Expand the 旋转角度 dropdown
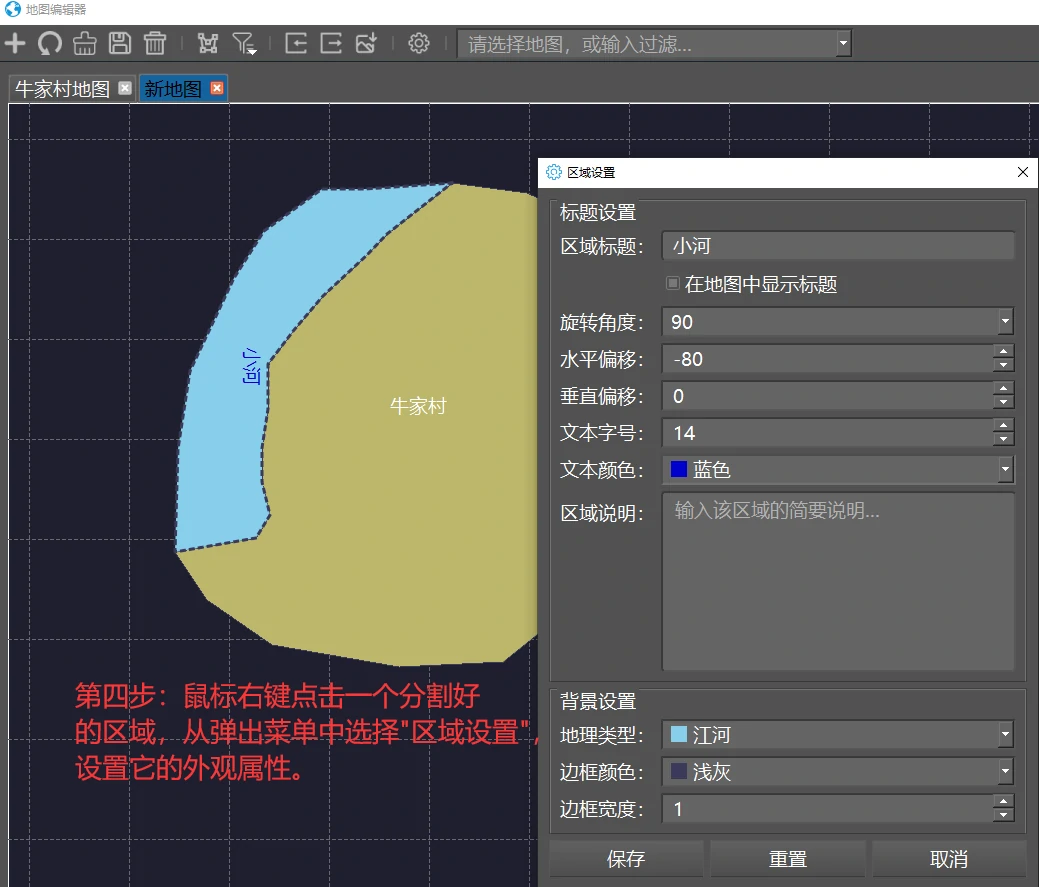1039x887 pixels. tap(1005, 322)
